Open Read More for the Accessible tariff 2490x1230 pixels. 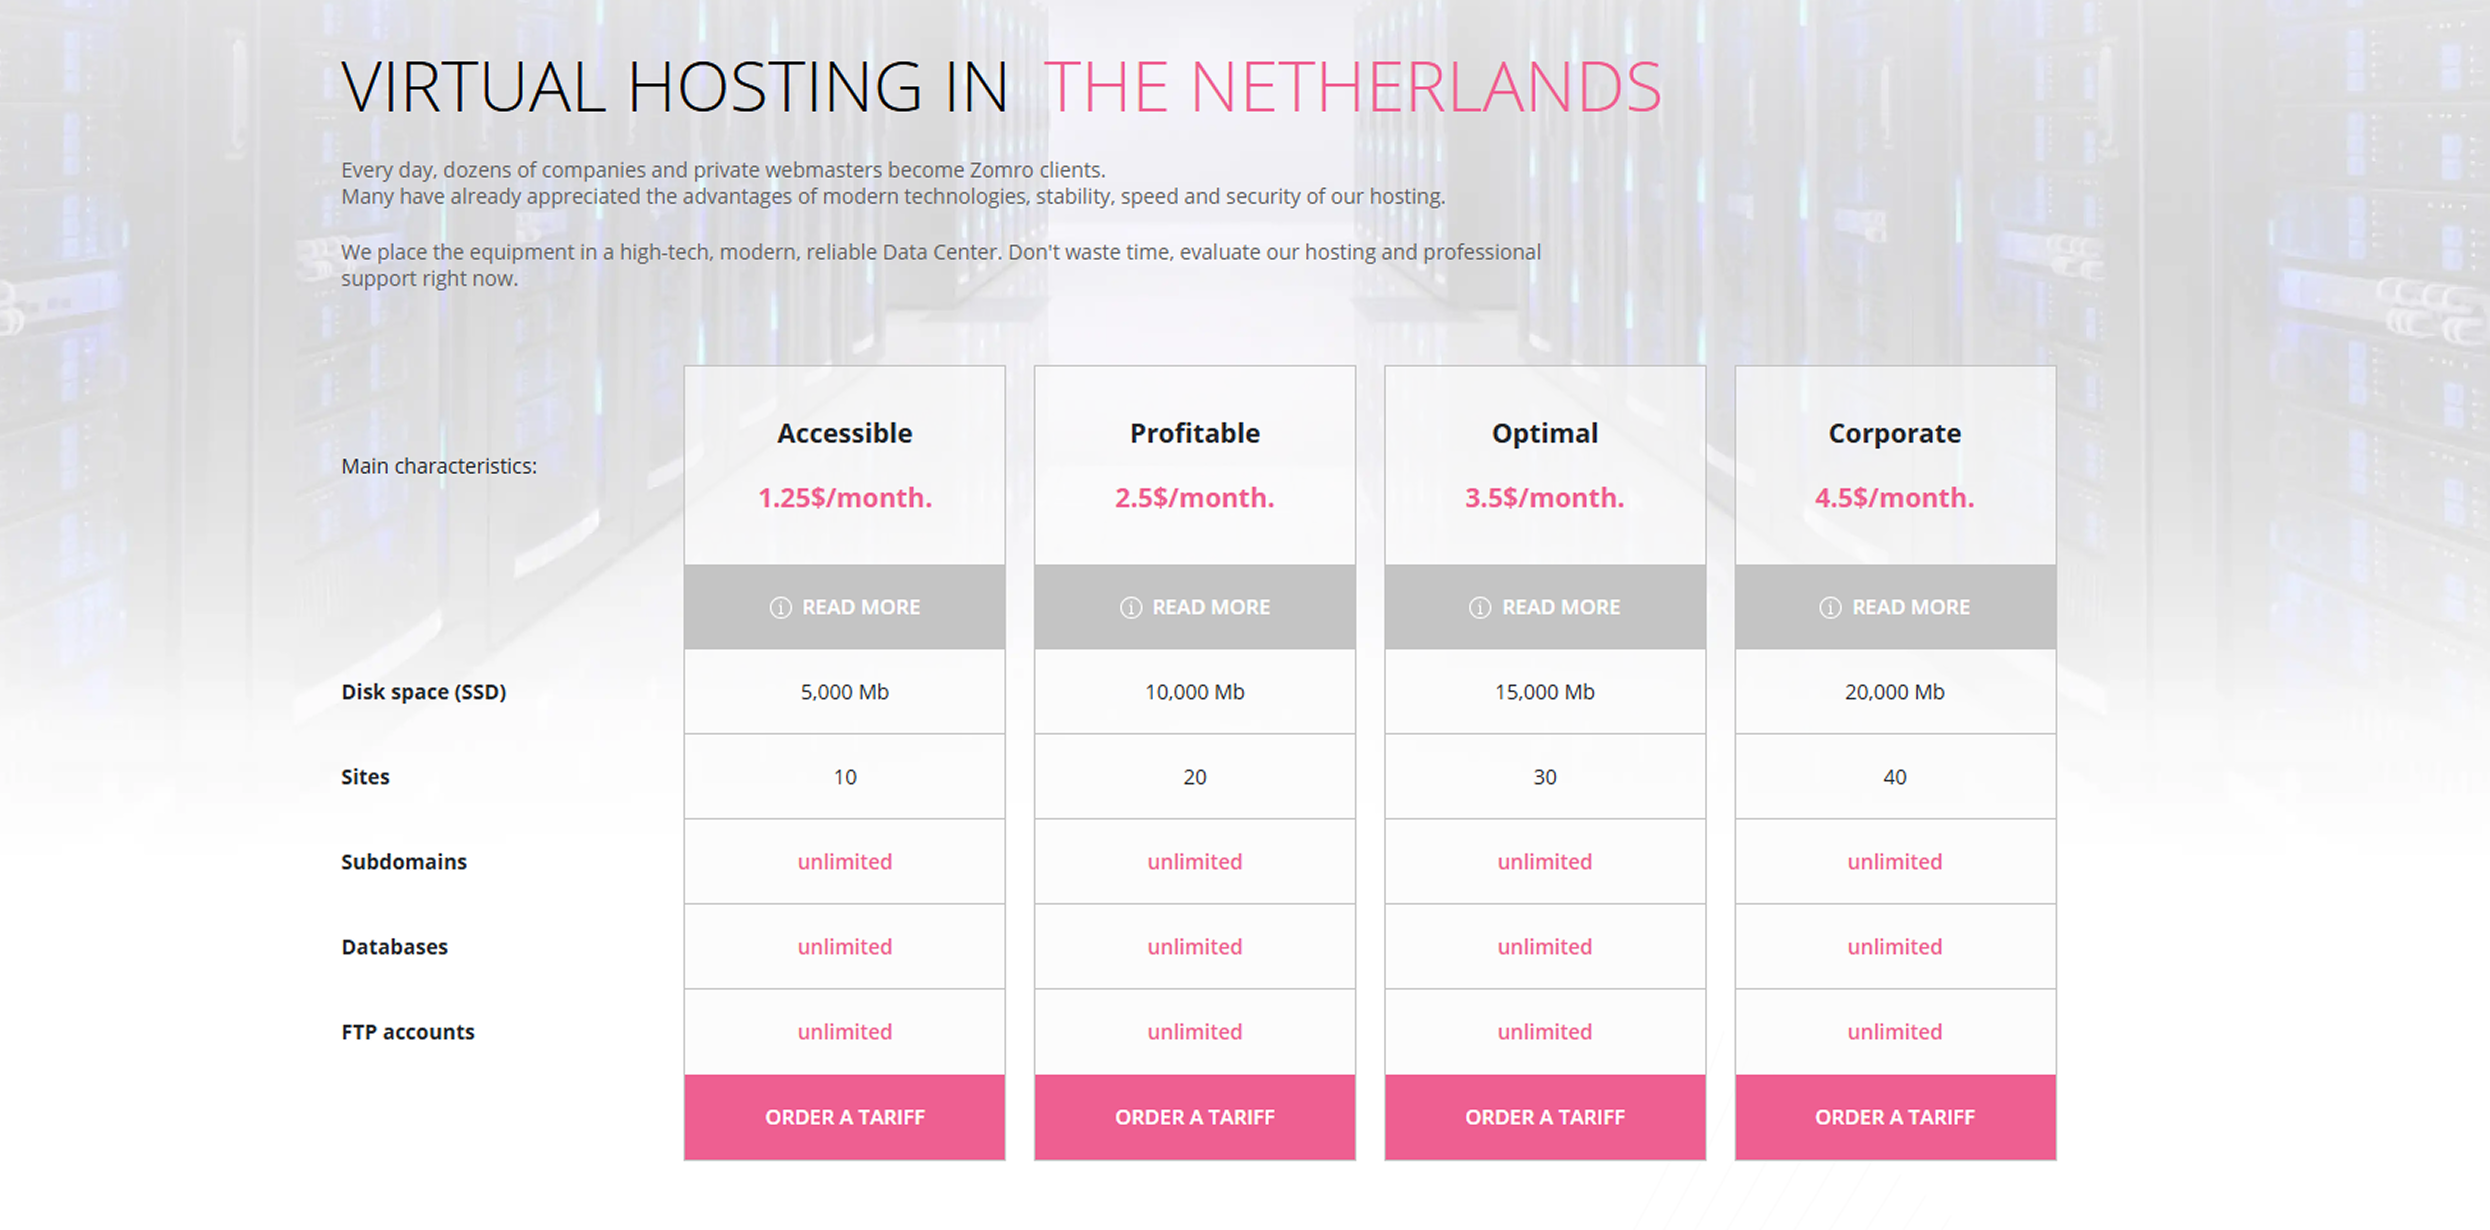845,607
